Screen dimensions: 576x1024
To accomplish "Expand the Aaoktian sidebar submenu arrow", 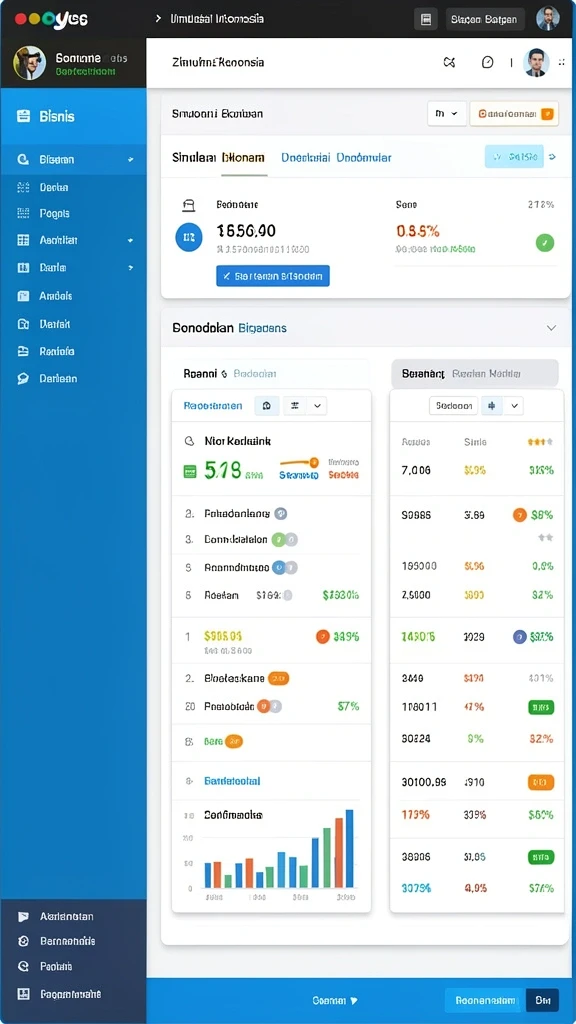I will pos(131,241).
